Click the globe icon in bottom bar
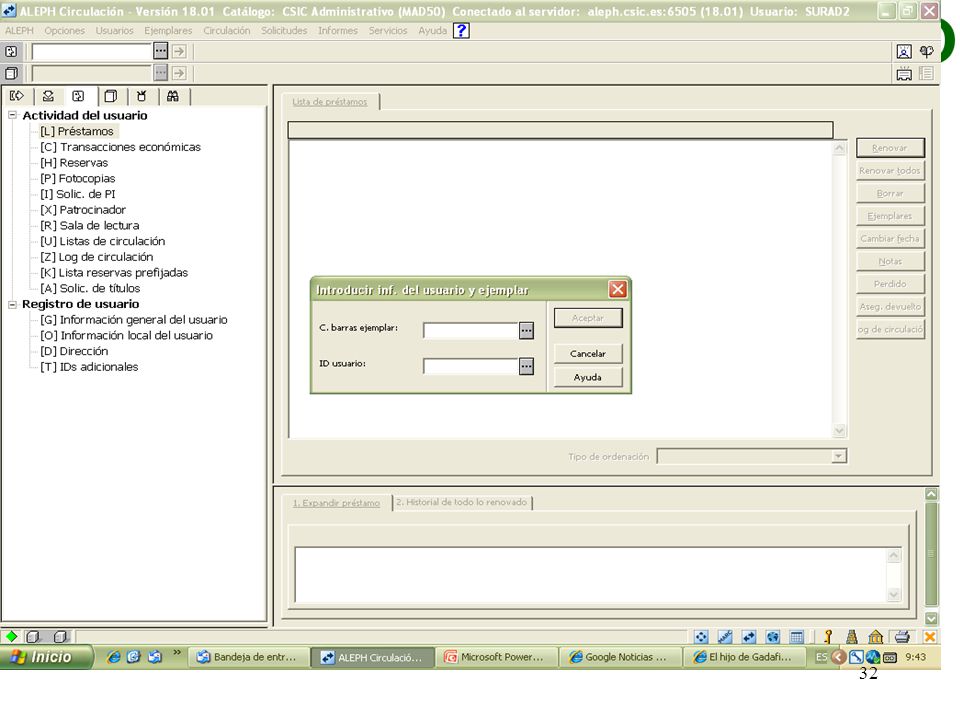960x720 pixels. click(x=773, y=637)
